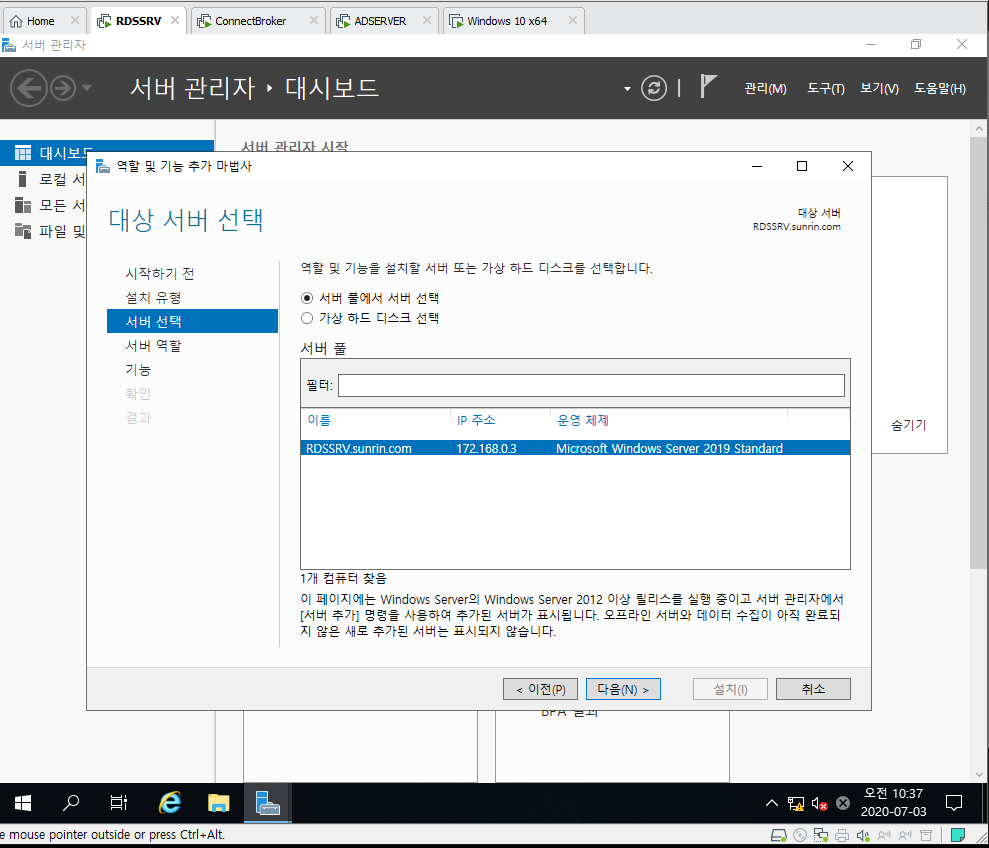Maximize the 역할 및 기능 추가 마법사 window
This screenshot has height=848, width=989.
tap(802, 166)
